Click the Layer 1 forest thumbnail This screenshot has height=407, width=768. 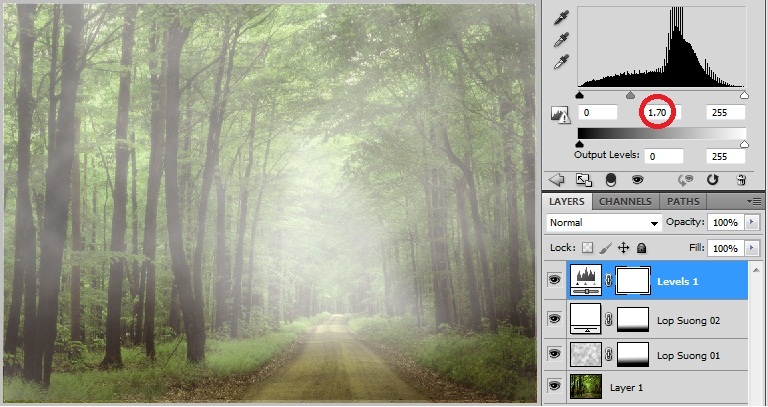[x=586, y=386]
